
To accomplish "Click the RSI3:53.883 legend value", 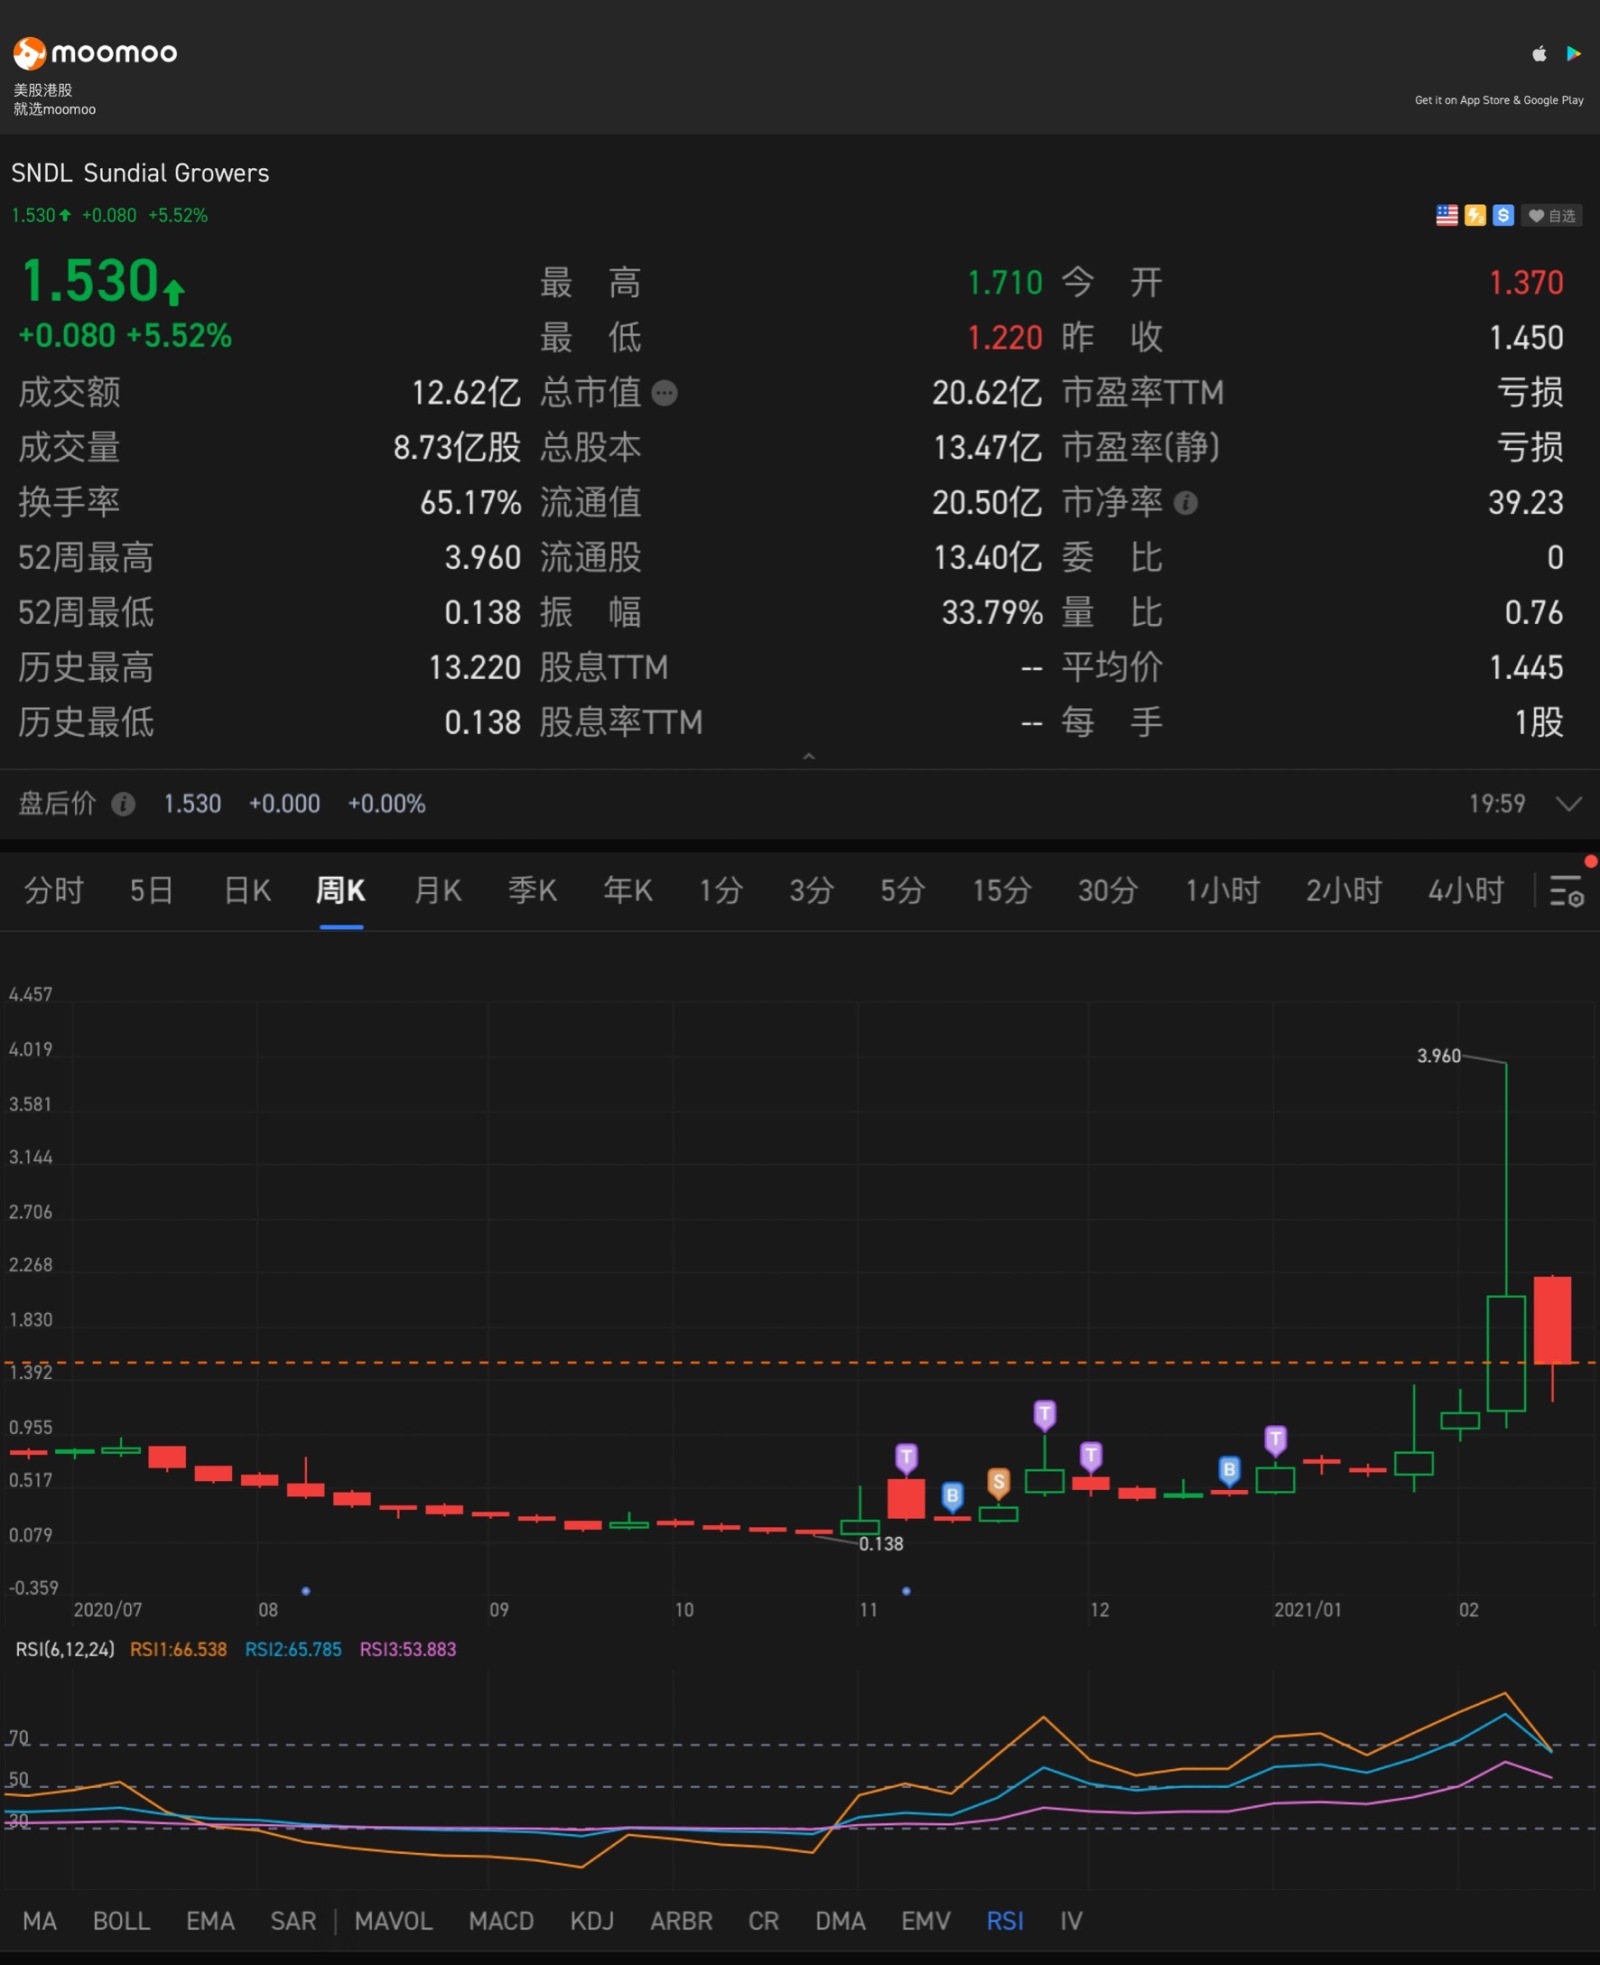I will (408, 1649).
